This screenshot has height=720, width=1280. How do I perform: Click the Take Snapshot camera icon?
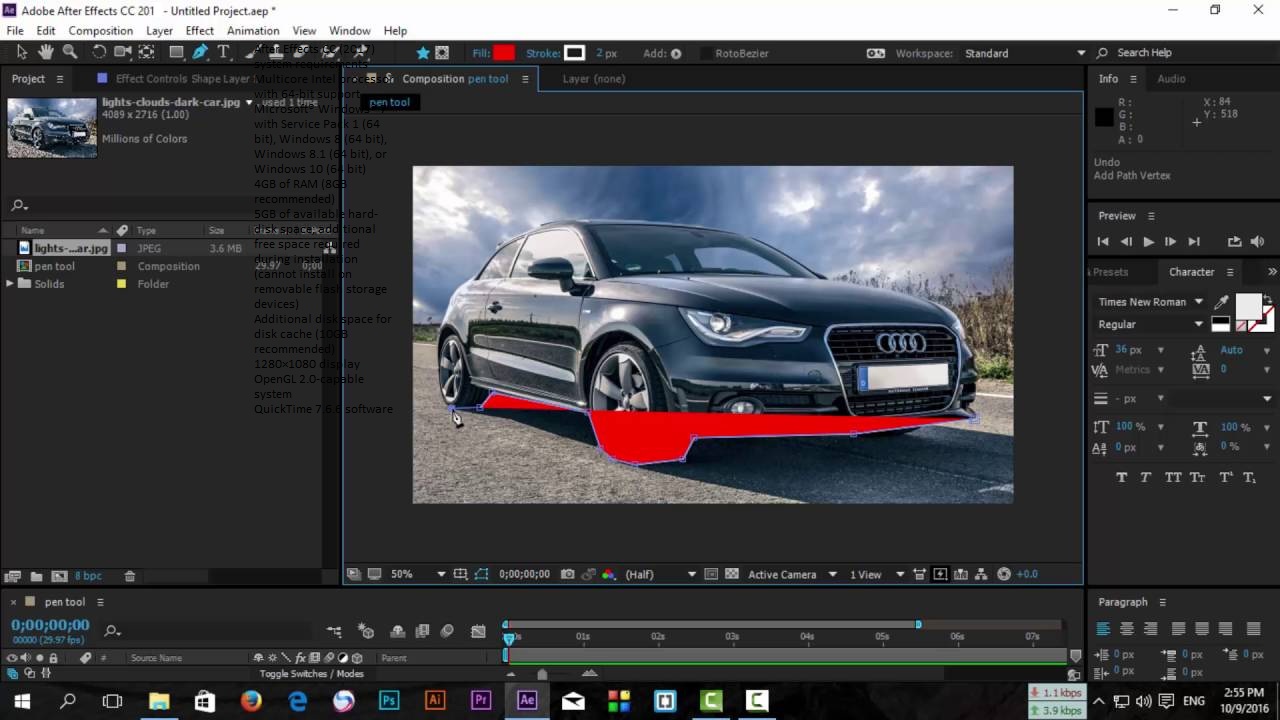(x=568, y=574)
